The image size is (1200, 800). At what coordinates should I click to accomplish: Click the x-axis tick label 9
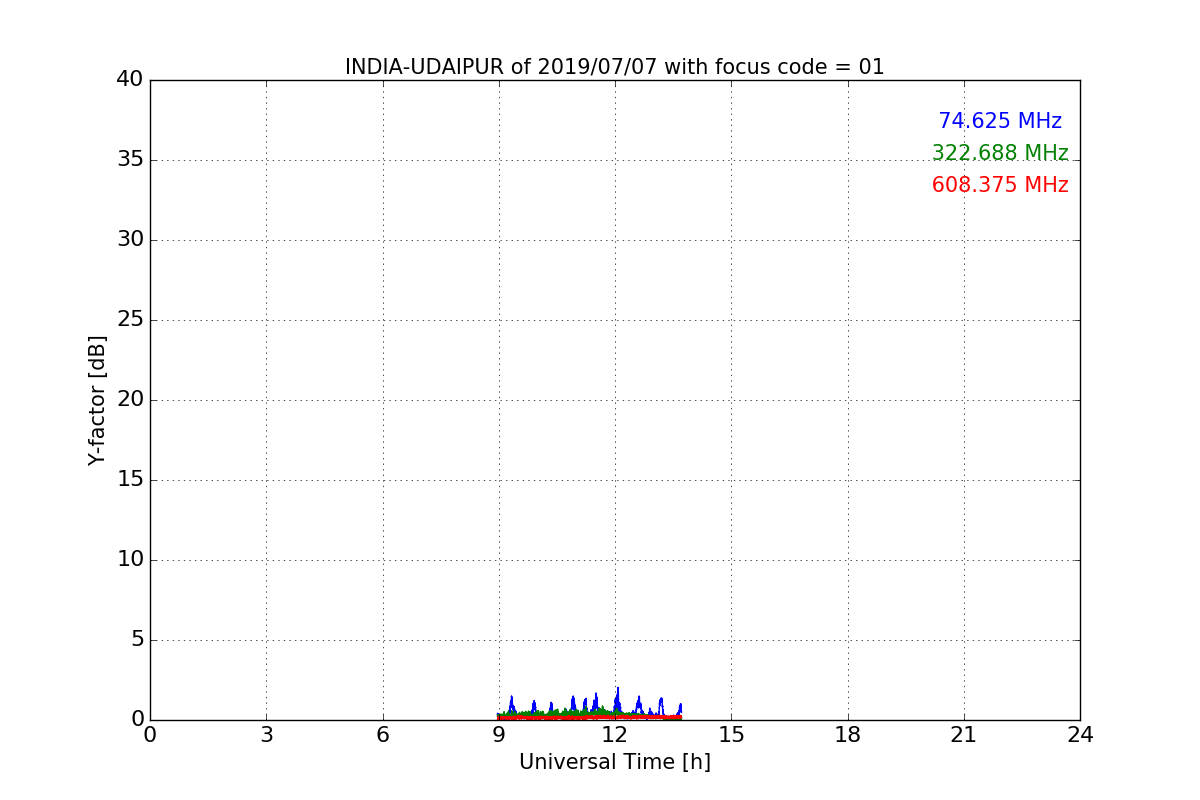[x=499, y=735]
